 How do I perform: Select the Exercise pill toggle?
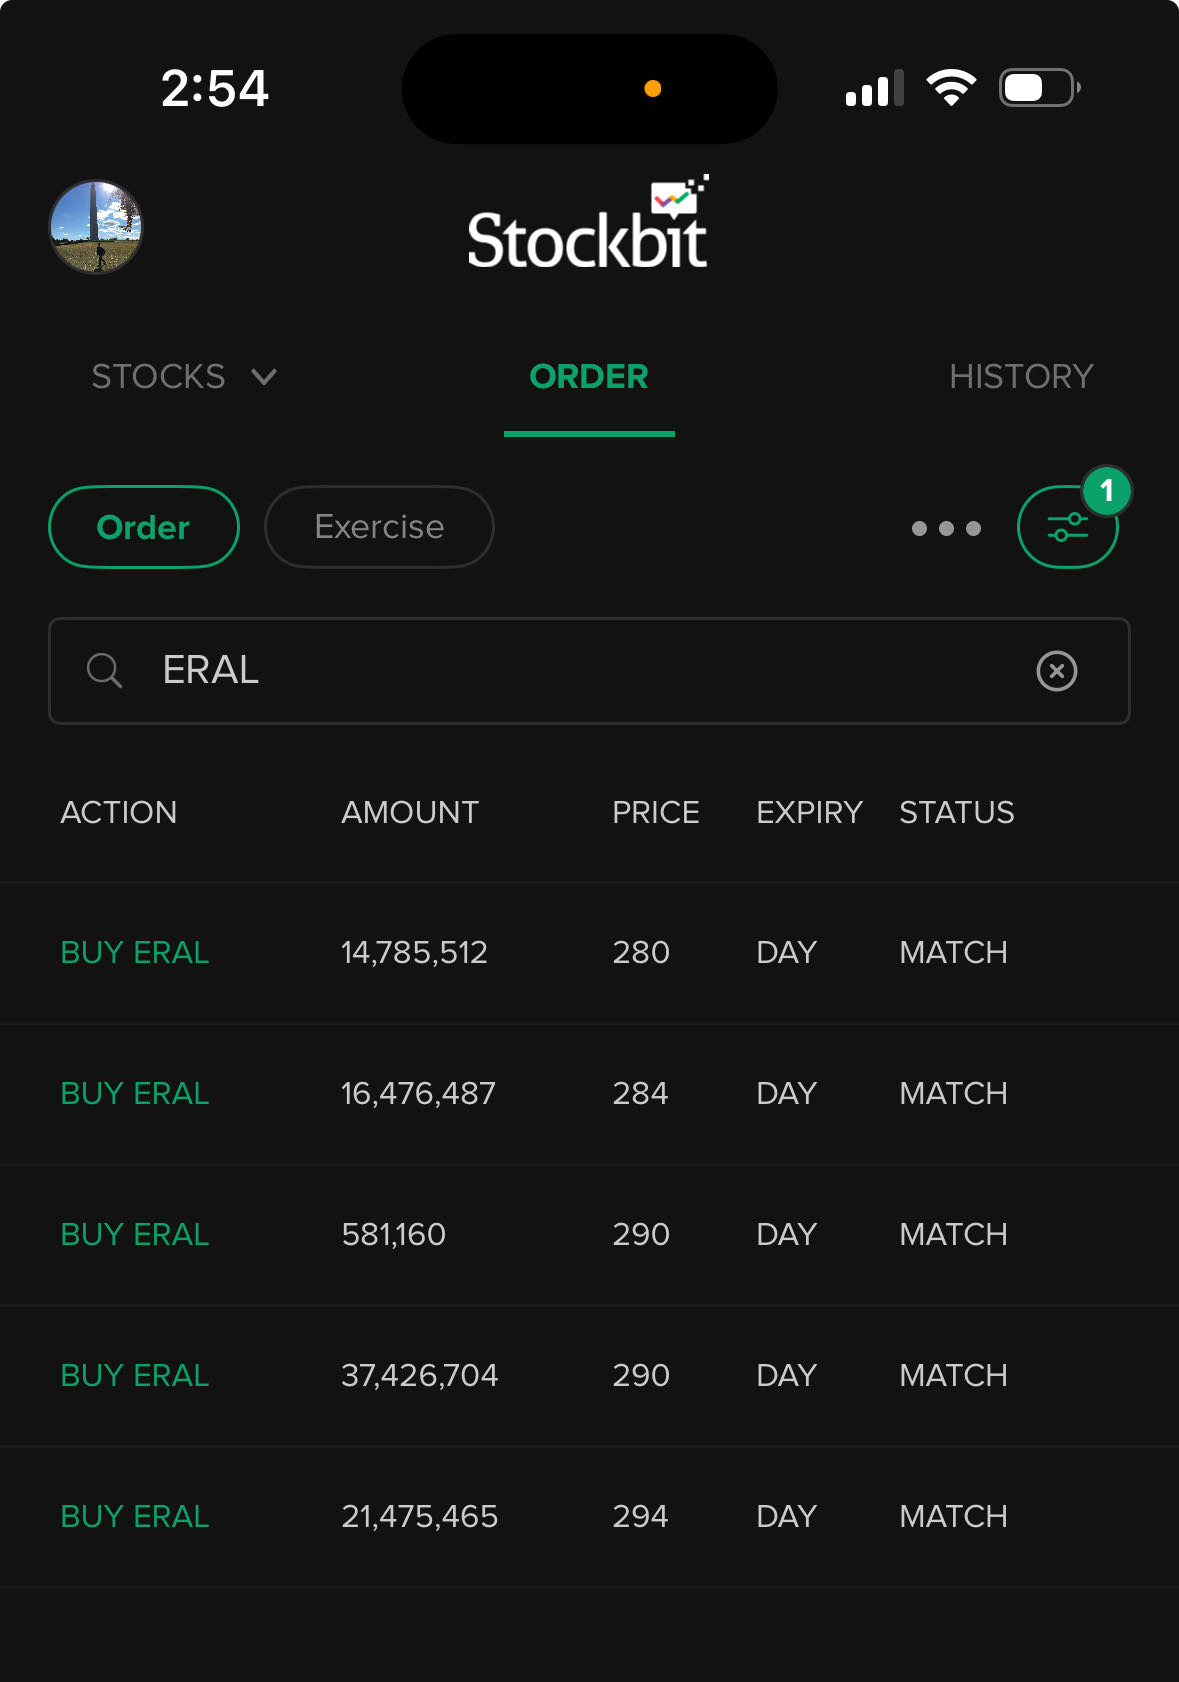(x=379, y=527)
